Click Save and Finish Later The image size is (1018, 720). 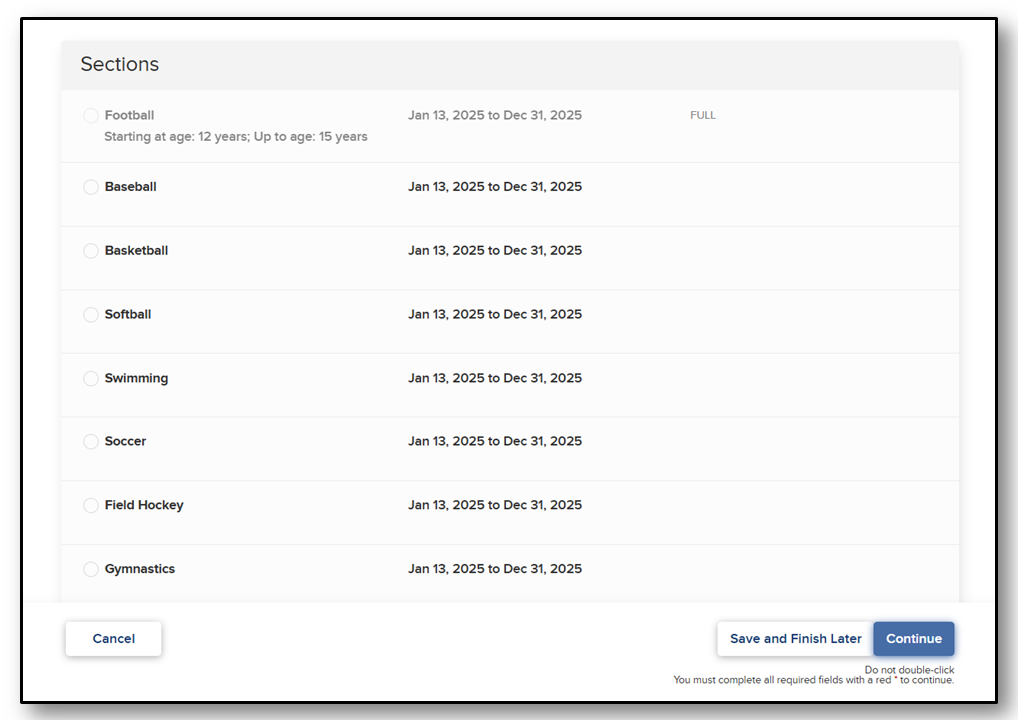[x=795, y=639]
